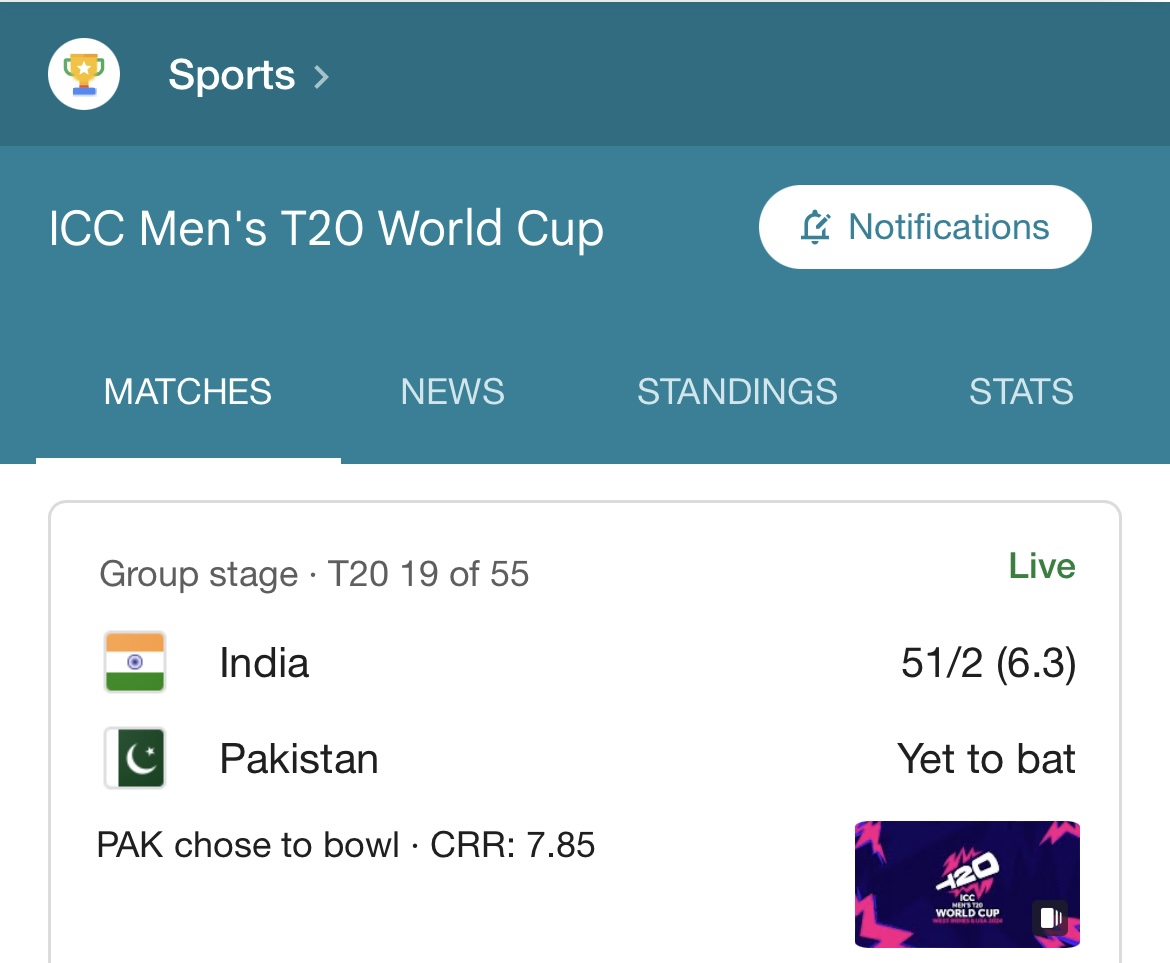The height and width of the screenshot is (963, 1170).
Task: Click the video highlights icon on thumbnail
Action: [x=1051, y=917]
